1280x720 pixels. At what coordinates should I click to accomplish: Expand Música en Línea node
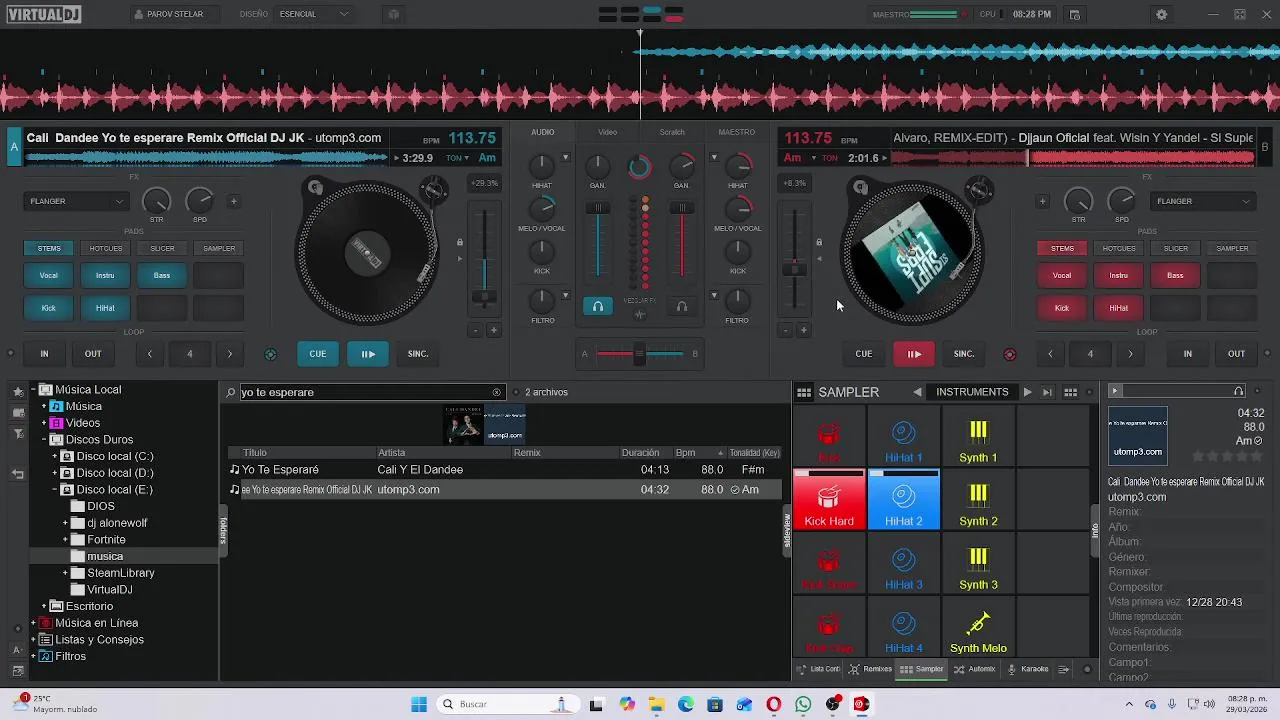[x=33, y=623]
